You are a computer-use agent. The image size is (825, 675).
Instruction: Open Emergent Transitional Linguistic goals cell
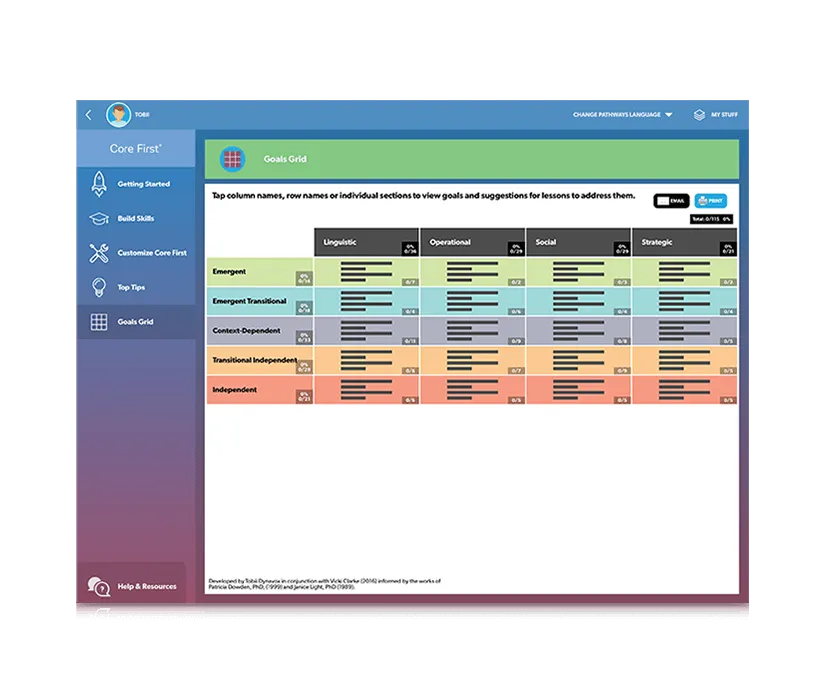coord(367,301)
